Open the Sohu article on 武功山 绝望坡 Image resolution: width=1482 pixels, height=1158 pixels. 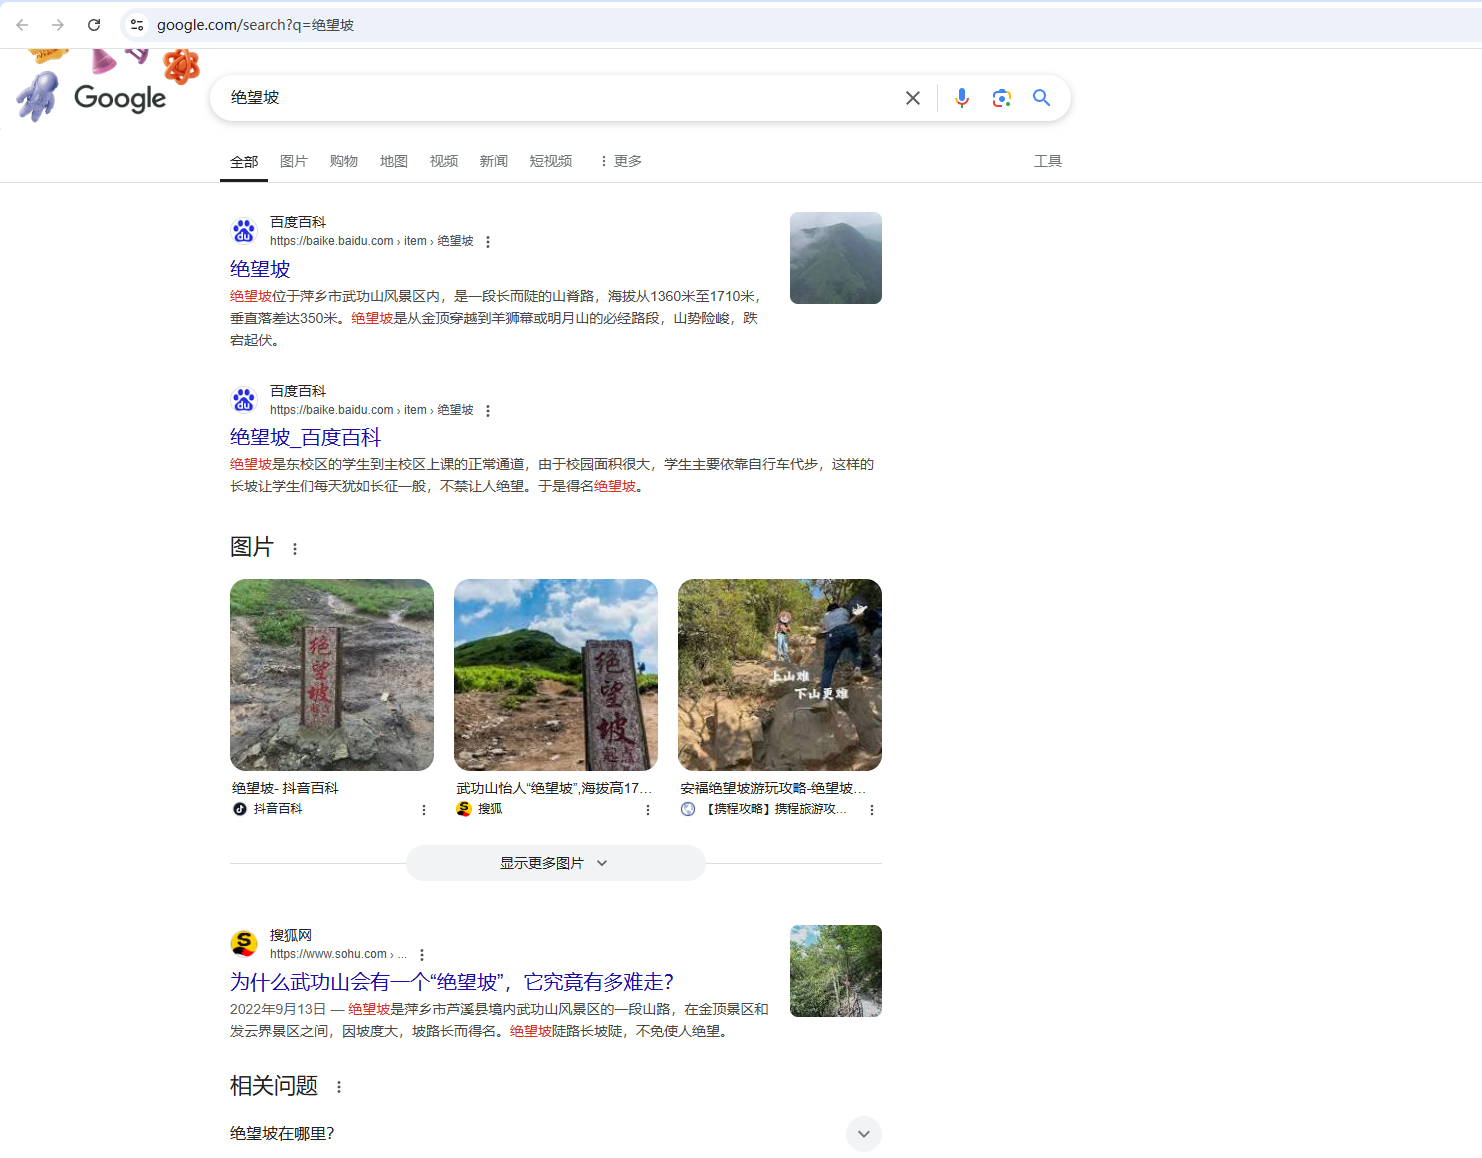click(x=452, y=981)
